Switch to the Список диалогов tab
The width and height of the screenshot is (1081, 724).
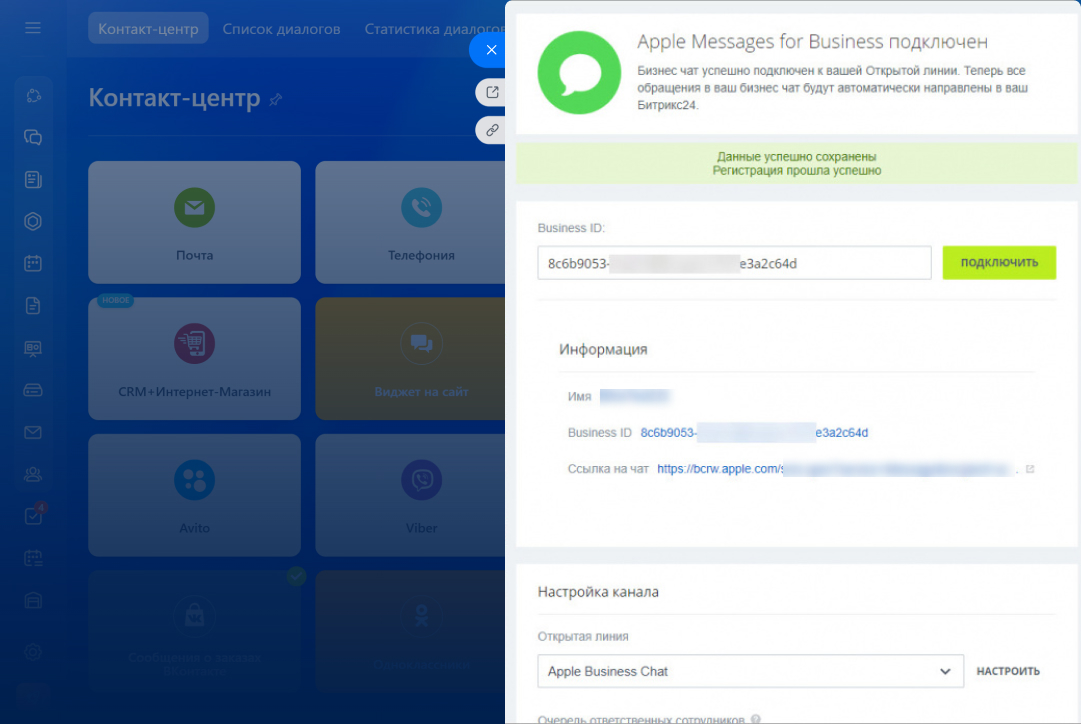281,29
